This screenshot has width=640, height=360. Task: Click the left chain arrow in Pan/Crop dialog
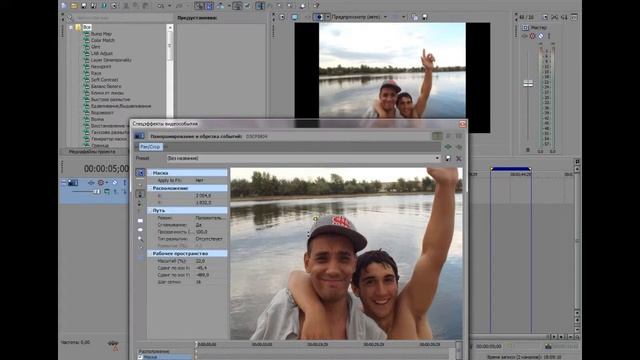(448, 147)
